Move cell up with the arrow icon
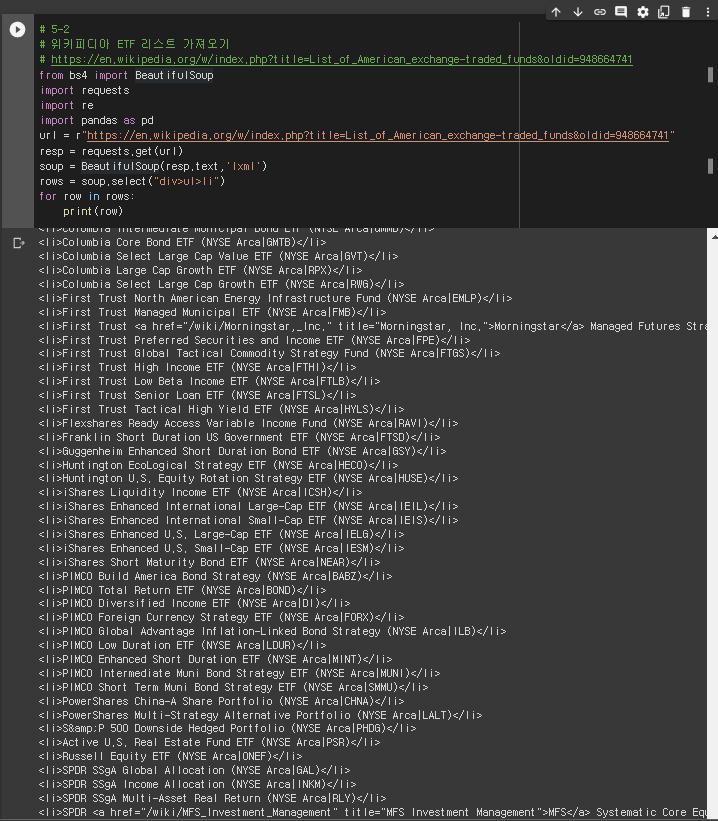 tap(556, 12)
